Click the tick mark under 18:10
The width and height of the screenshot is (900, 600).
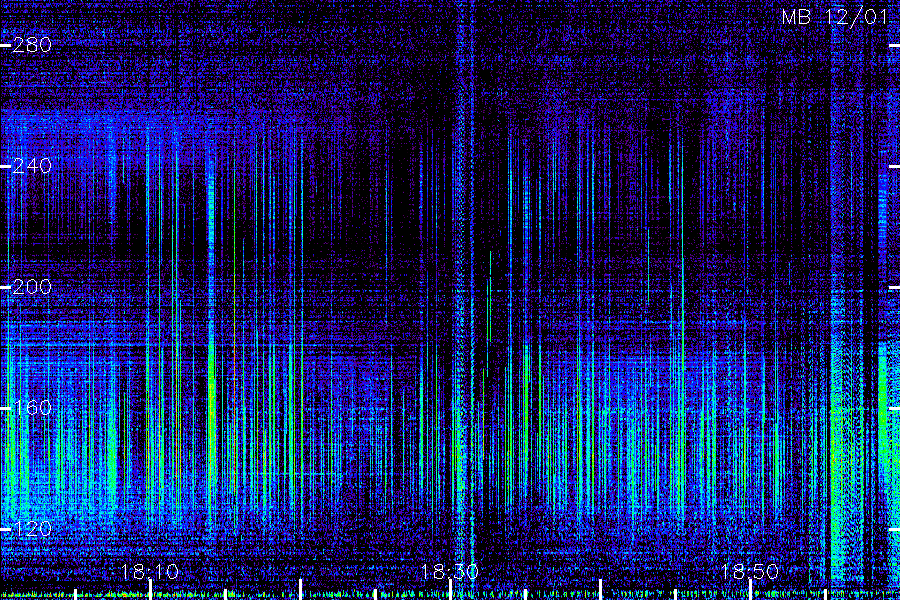click(150, 590)
